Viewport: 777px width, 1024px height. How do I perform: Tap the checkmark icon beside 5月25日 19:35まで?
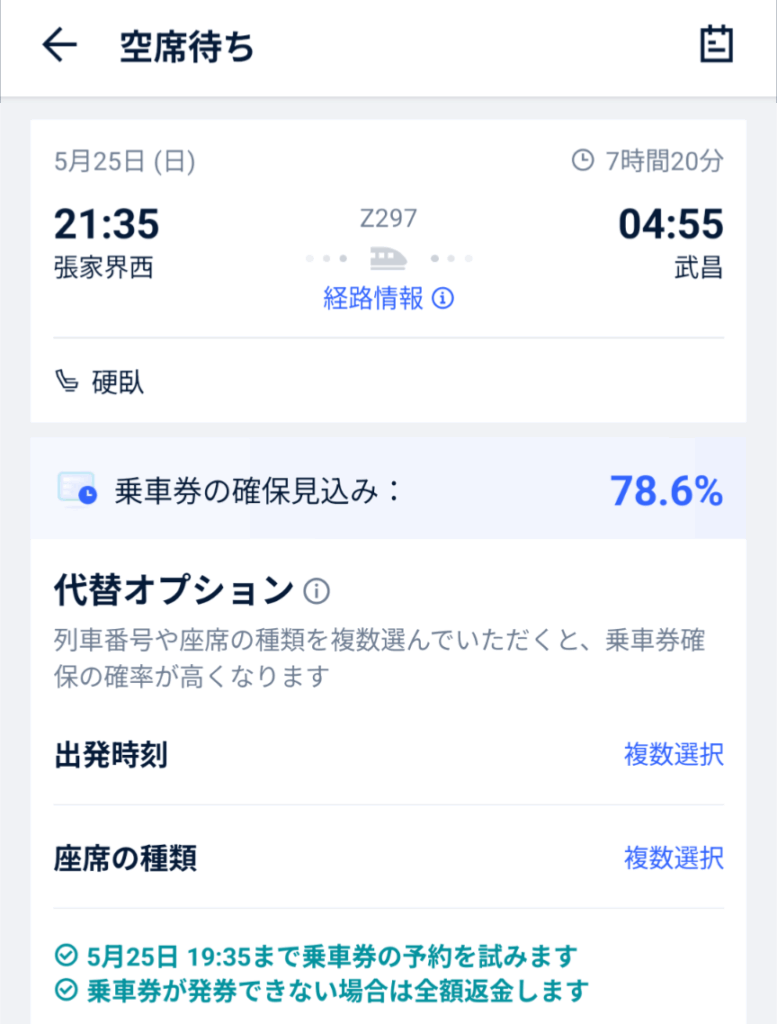click(x=66, y=955)
